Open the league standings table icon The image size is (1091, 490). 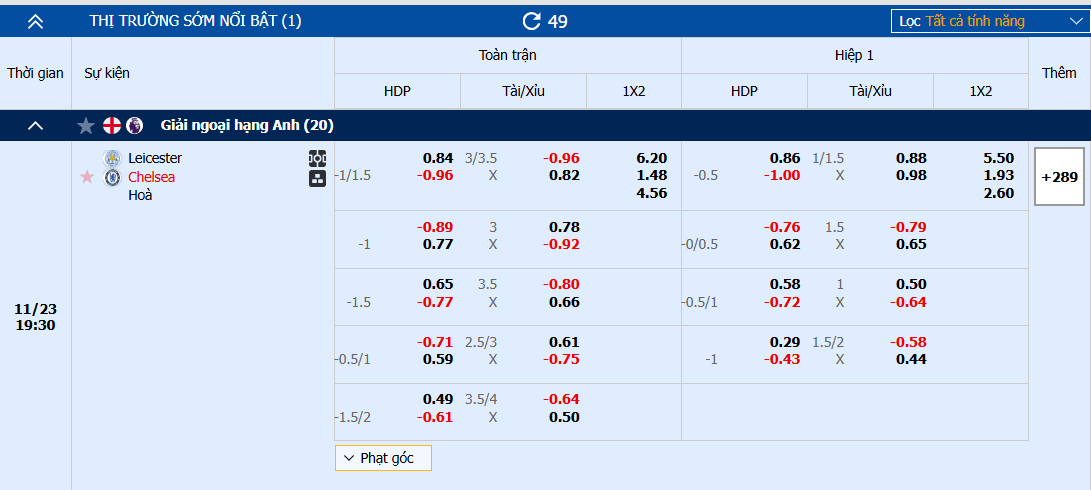coord(318,178)
